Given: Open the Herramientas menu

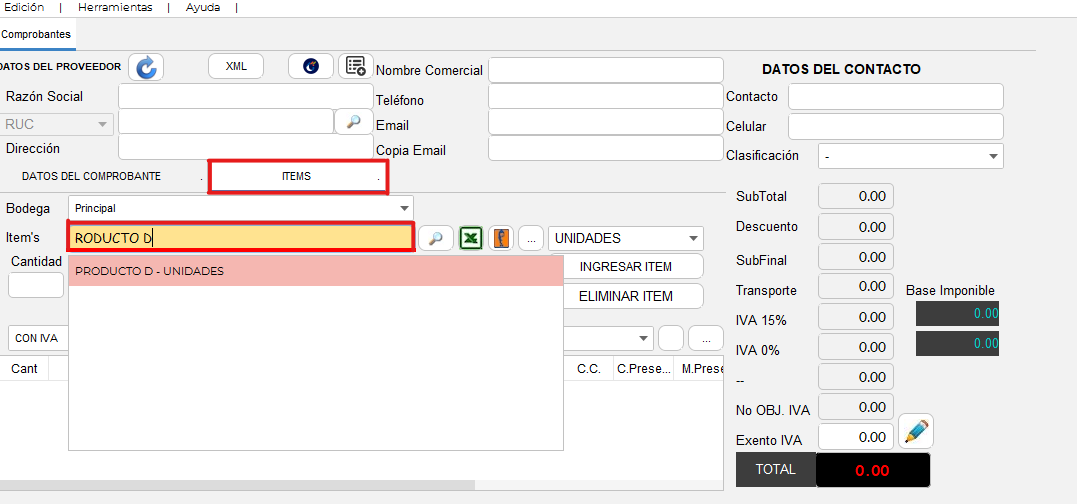Looking at the screenshot, I should 115,7.
